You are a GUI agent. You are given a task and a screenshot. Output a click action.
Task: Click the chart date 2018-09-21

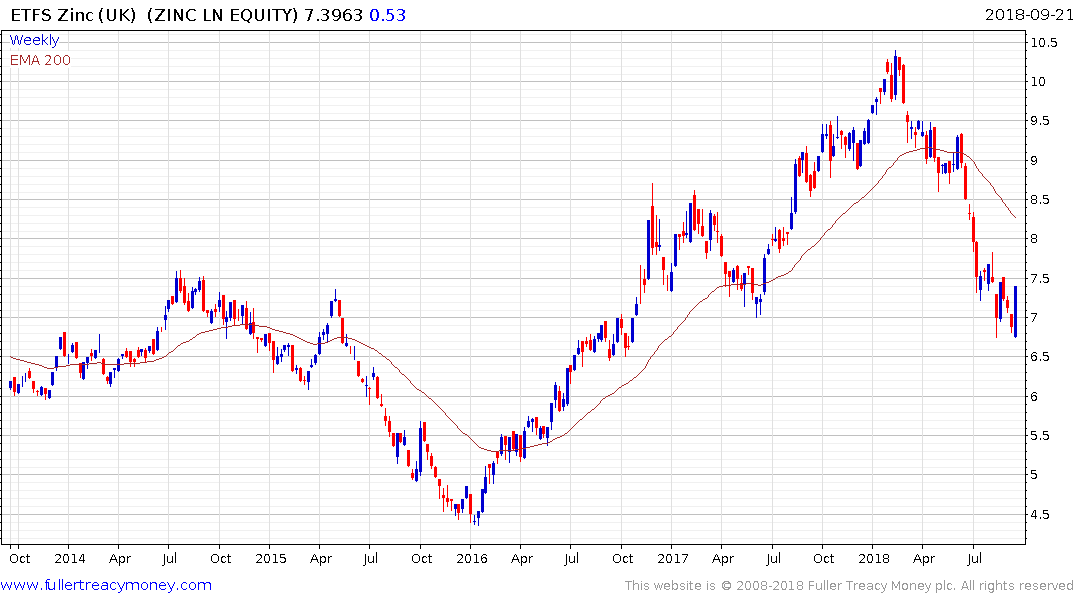click(1029, 15)
